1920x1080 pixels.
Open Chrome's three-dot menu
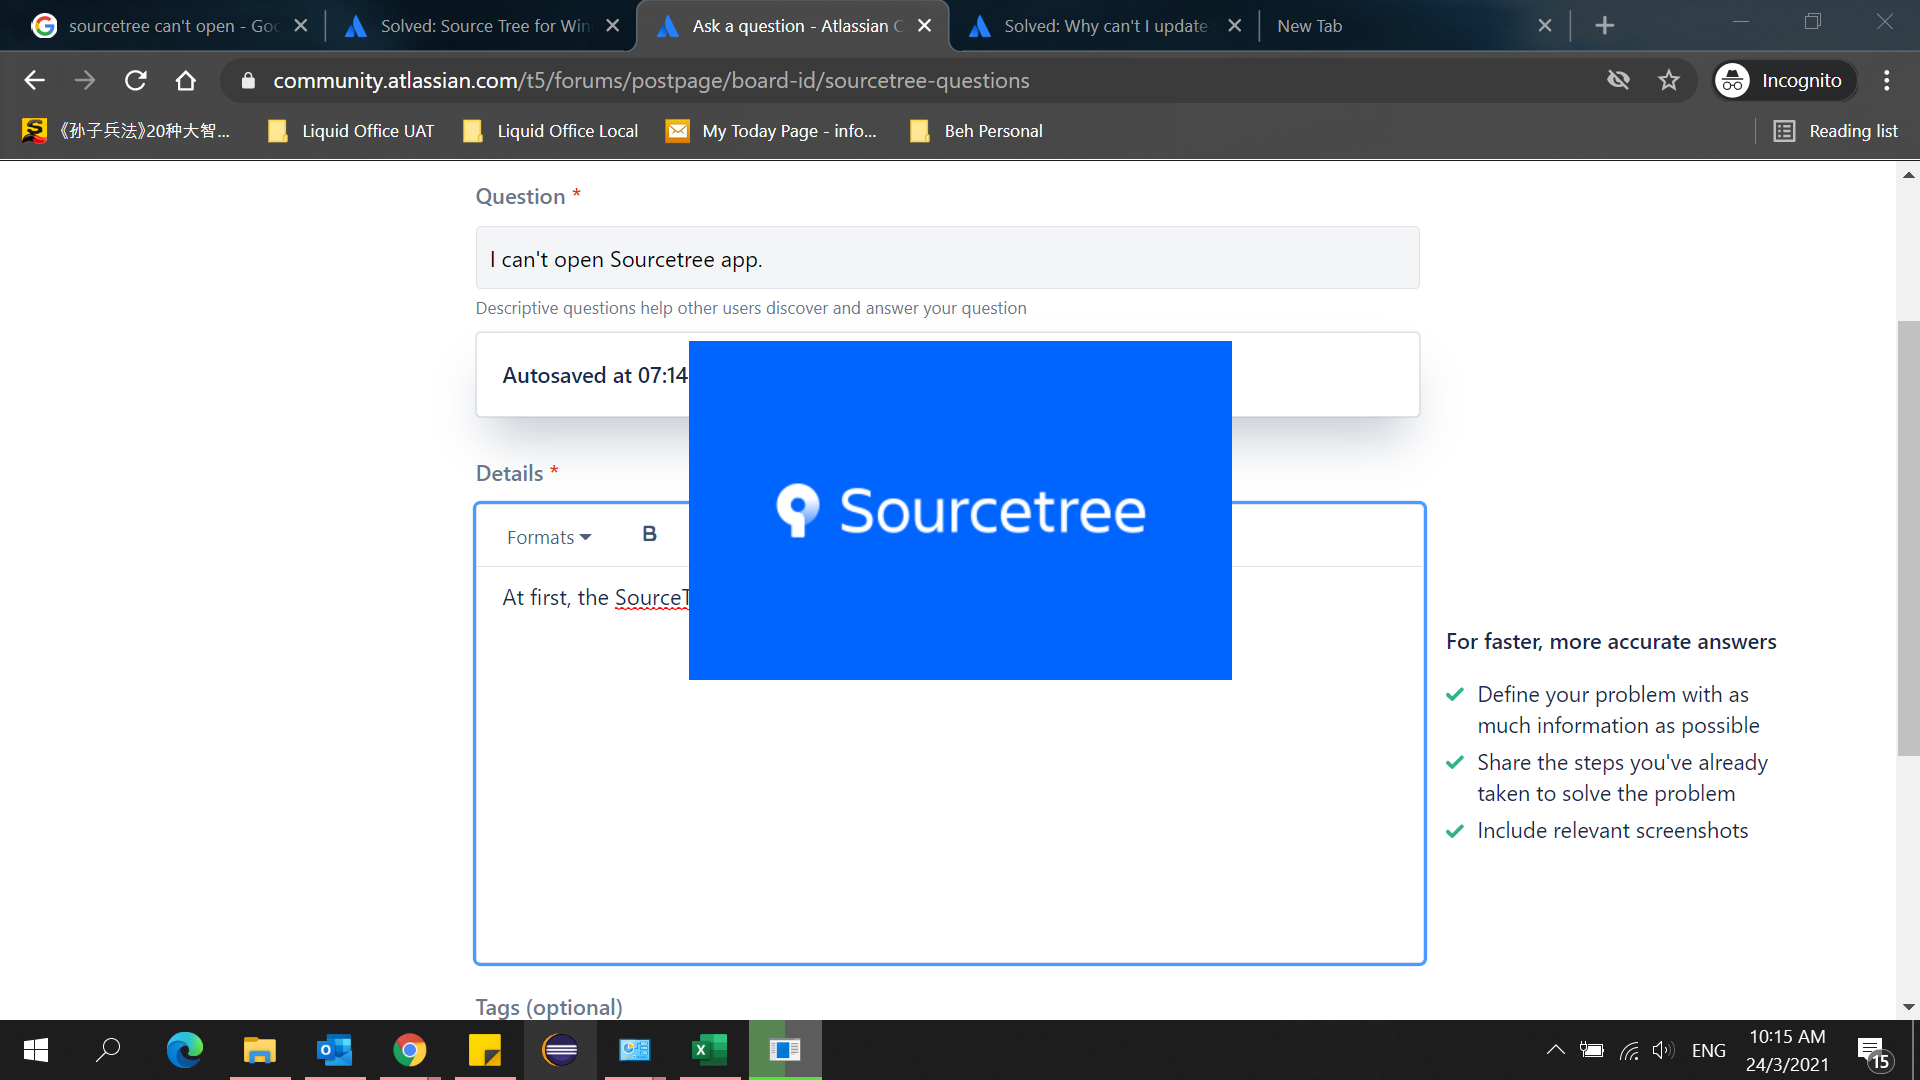click(x=1887, y=80)
